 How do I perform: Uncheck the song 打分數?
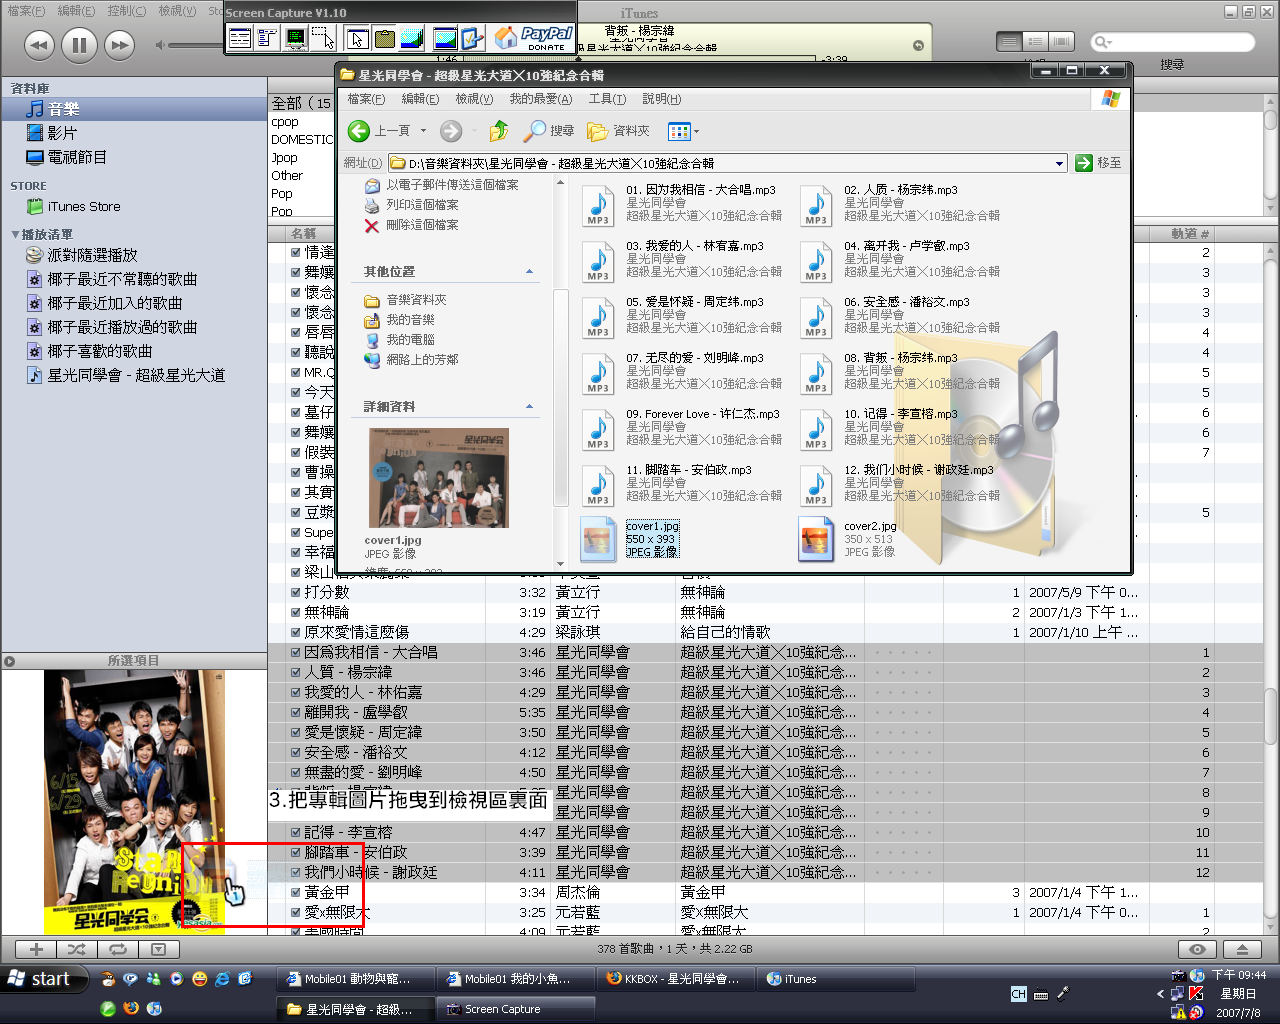[296, 592]
